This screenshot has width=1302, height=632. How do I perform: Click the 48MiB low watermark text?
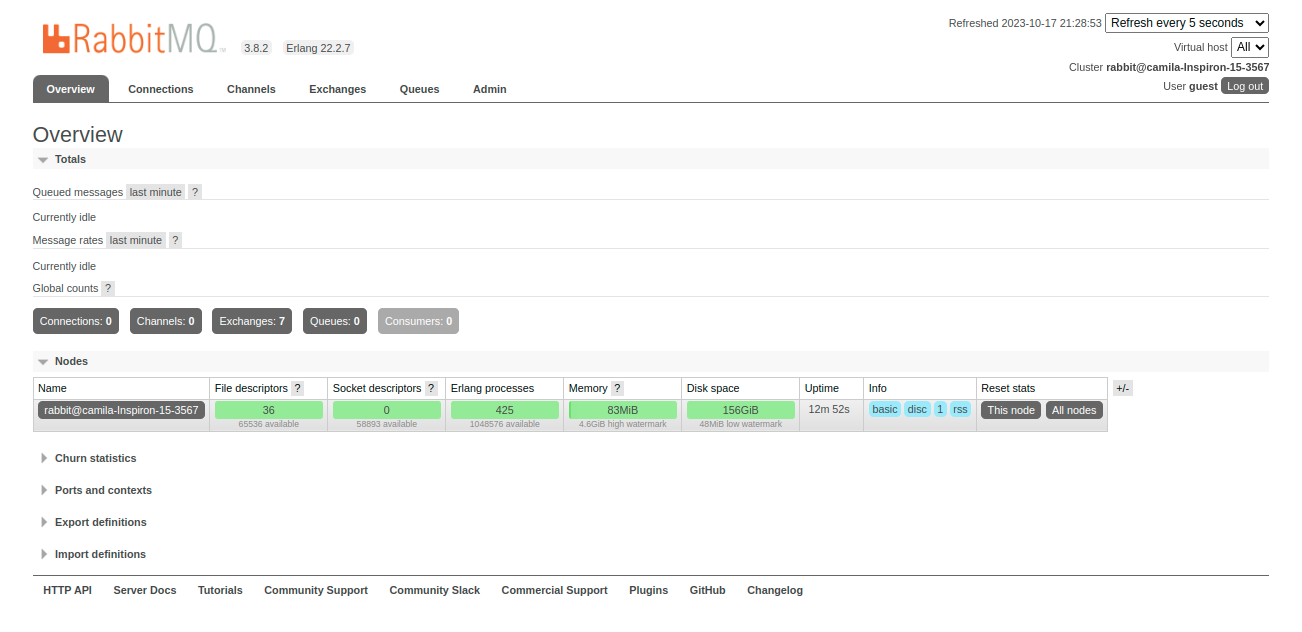pyautogui.click(x=741, y=424)
